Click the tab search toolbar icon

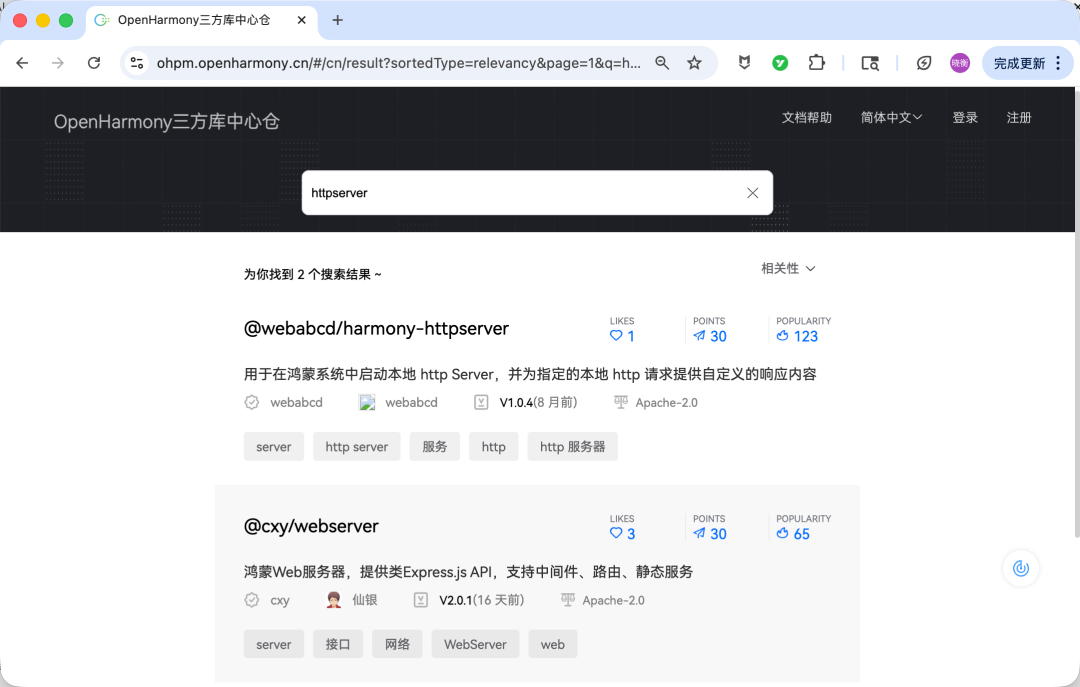pyautogui.click(x=870, y=63)
